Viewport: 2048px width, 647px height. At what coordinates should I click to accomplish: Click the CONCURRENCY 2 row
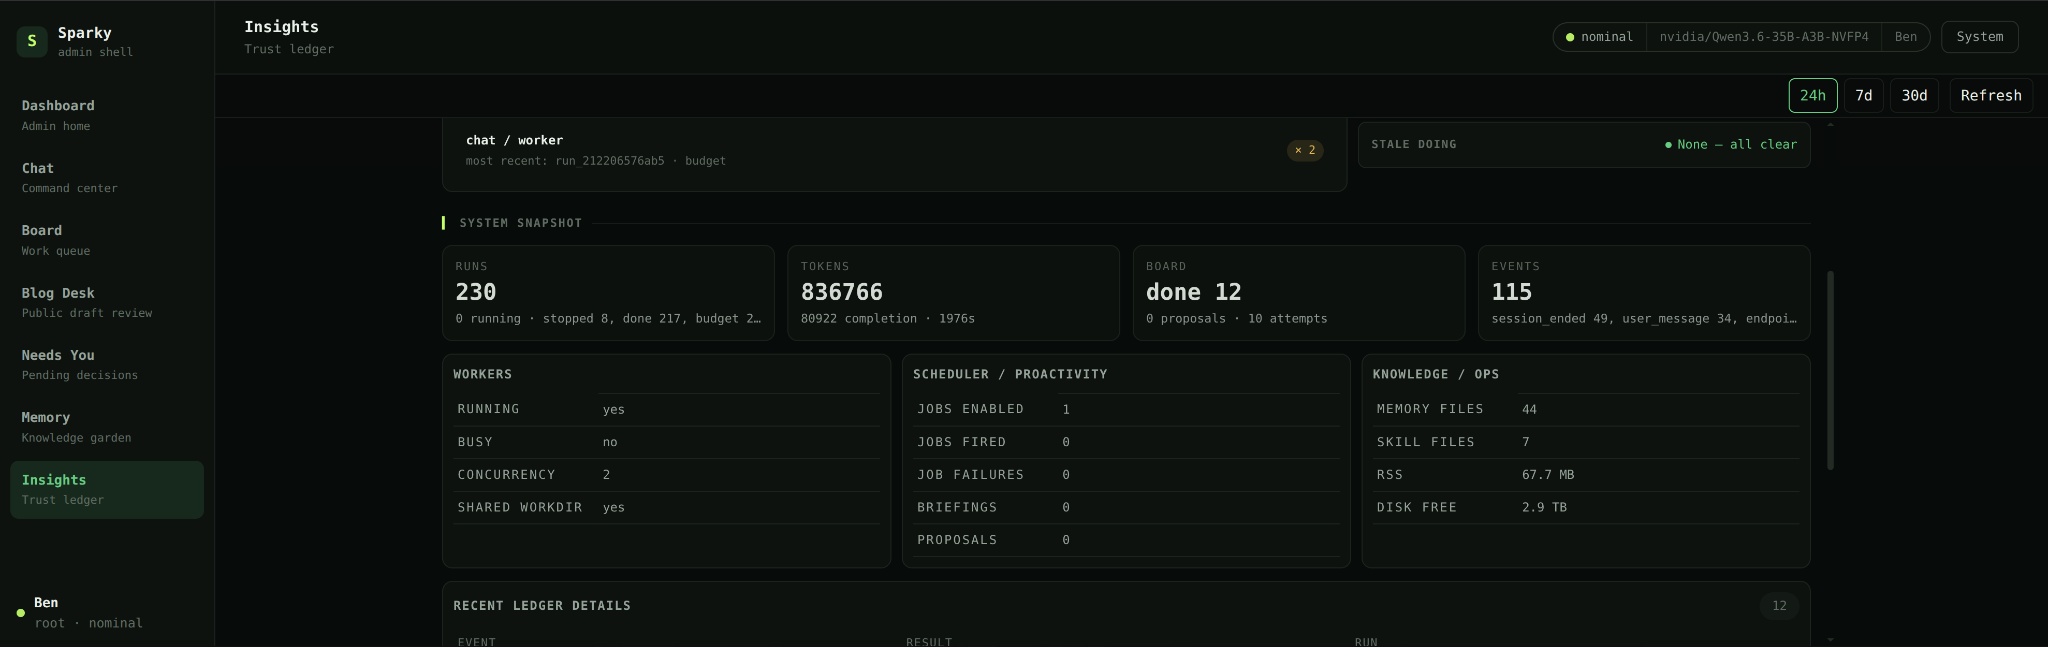[x=666, y=475]
